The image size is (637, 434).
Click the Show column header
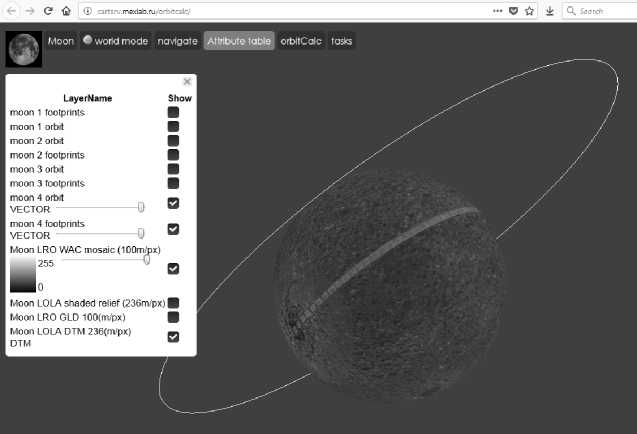tap(180, 98)
